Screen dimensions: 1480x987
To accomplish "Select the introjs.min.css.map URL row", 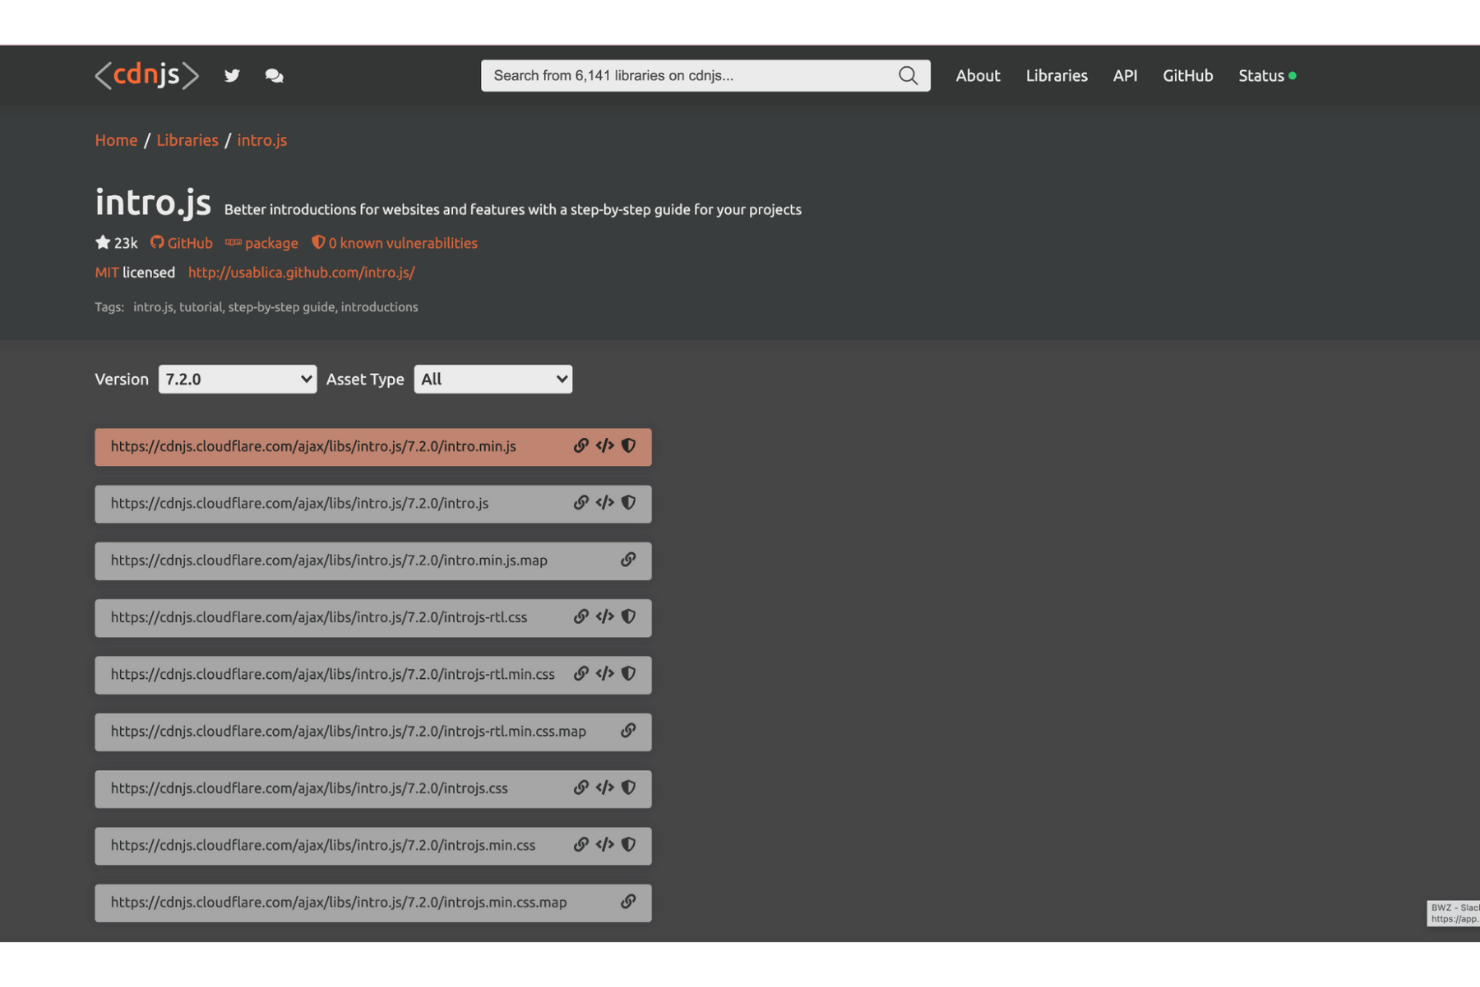I will 373,903.
